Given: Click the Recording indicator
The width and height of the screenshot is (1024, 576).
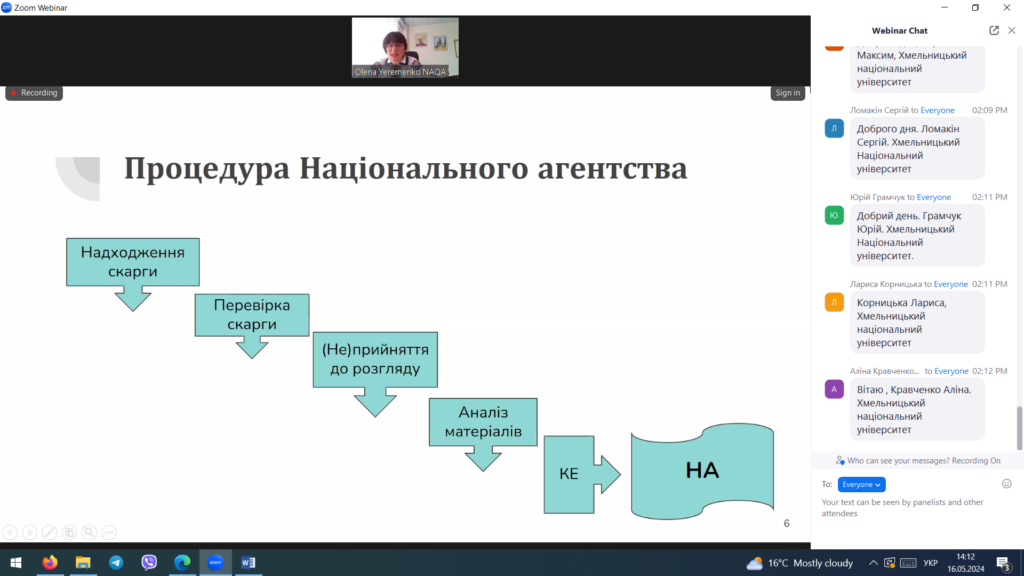Looking at the screenshot, I should click(34, 93).
